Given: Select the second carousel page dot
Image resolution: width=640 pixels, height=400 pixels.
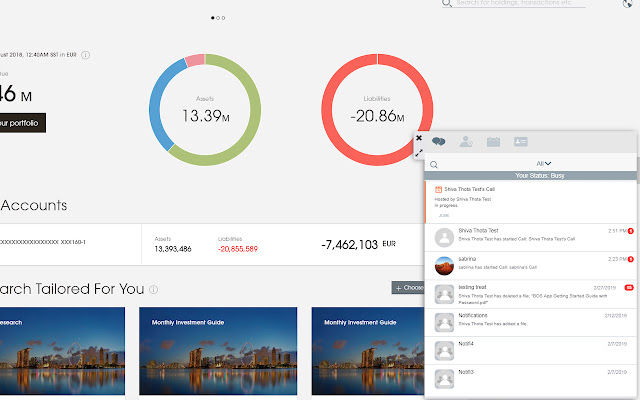Looking at the screenshot, I should coord(218,18).
